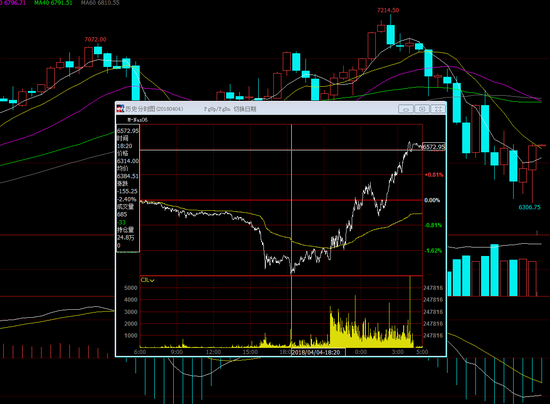The width and height of the screenshot is (550, 404).
Task: Click the -2.40% change value in info panel
Action: pyautogui.click(x=127, y=199)
